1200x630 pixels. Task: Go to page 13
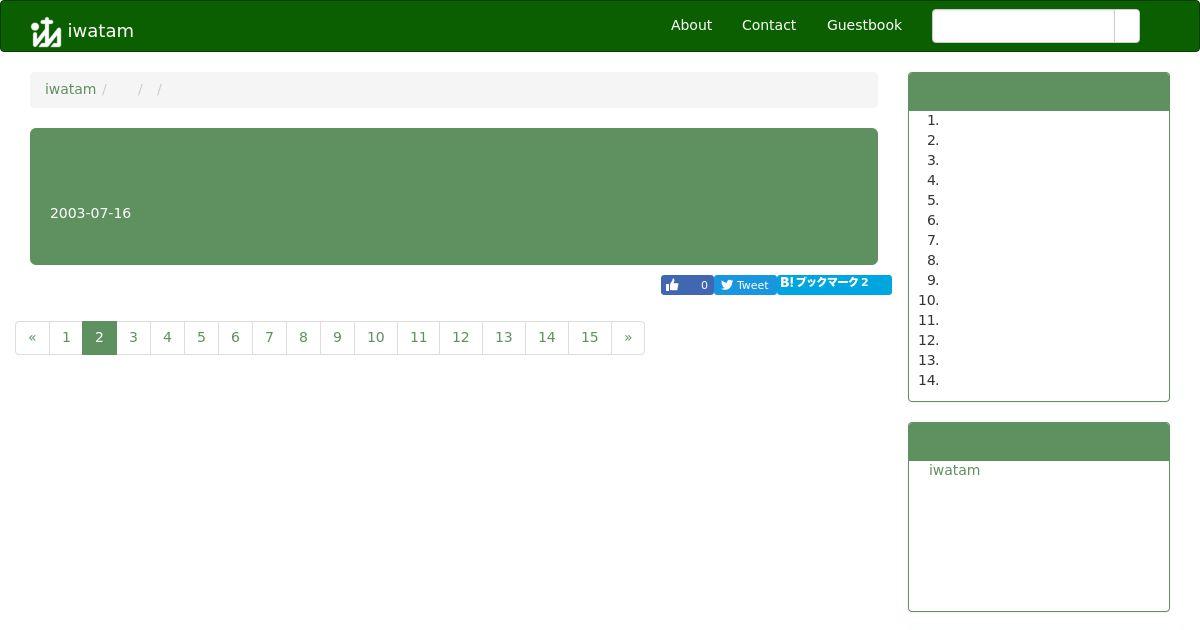pos(503,337)
